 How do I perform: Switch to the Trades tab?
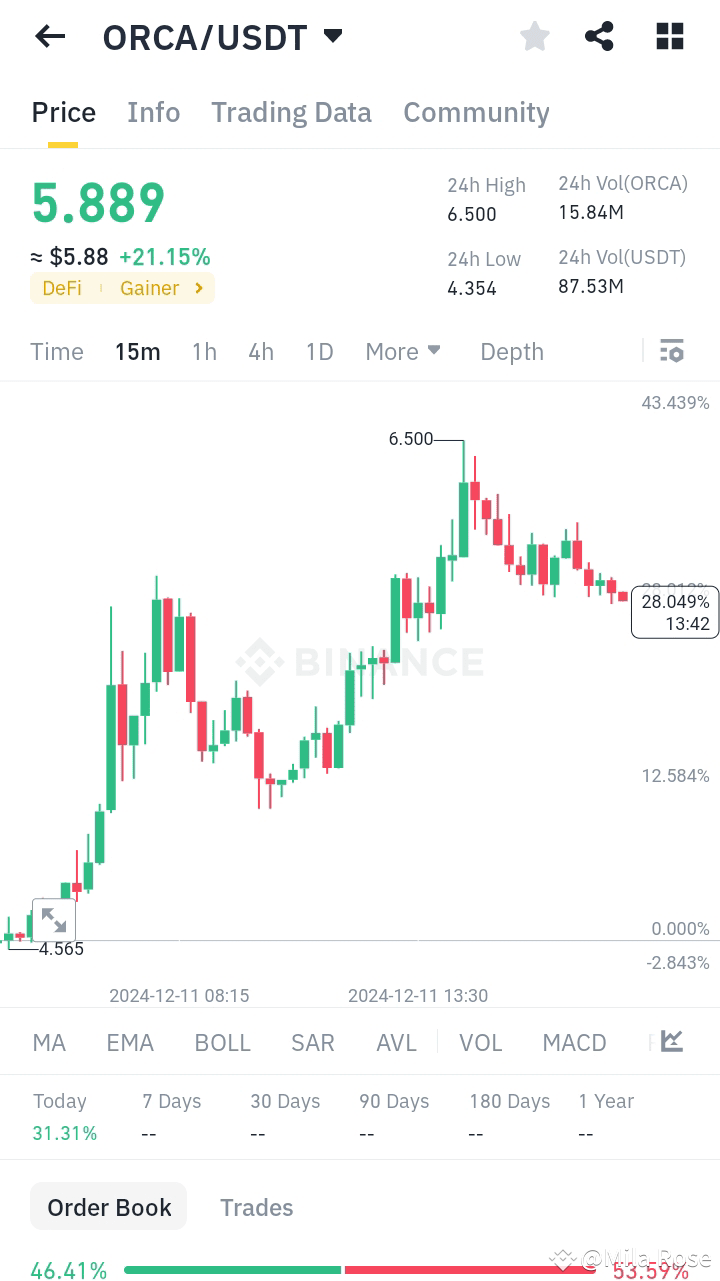pos(257,1207)
